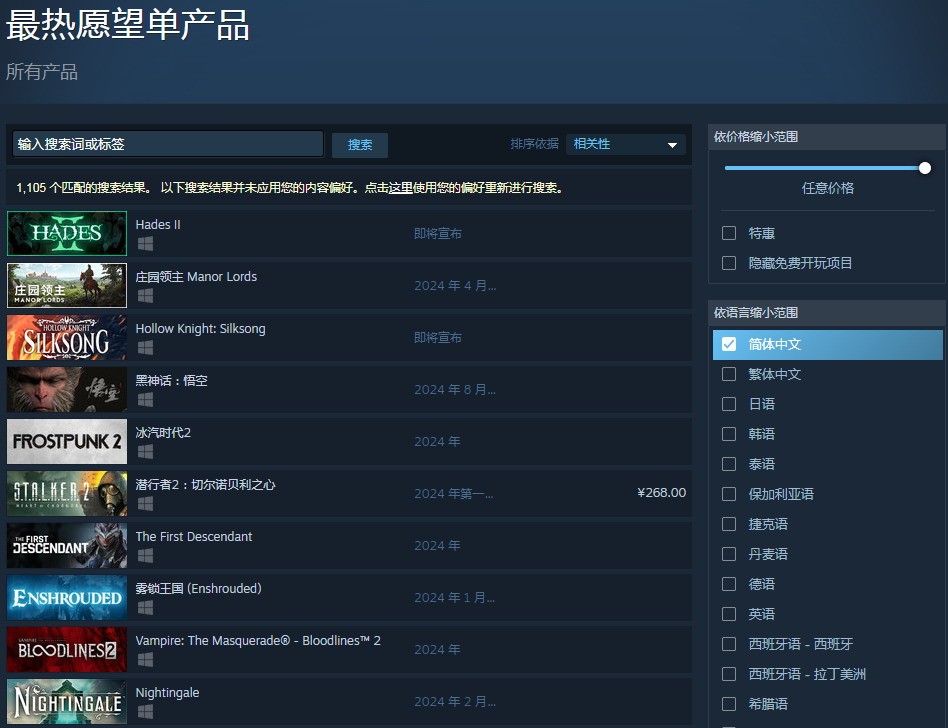
Task: Open the Hollow Knight: Silksong thumbnail
Action: click(x=67, y=338)
